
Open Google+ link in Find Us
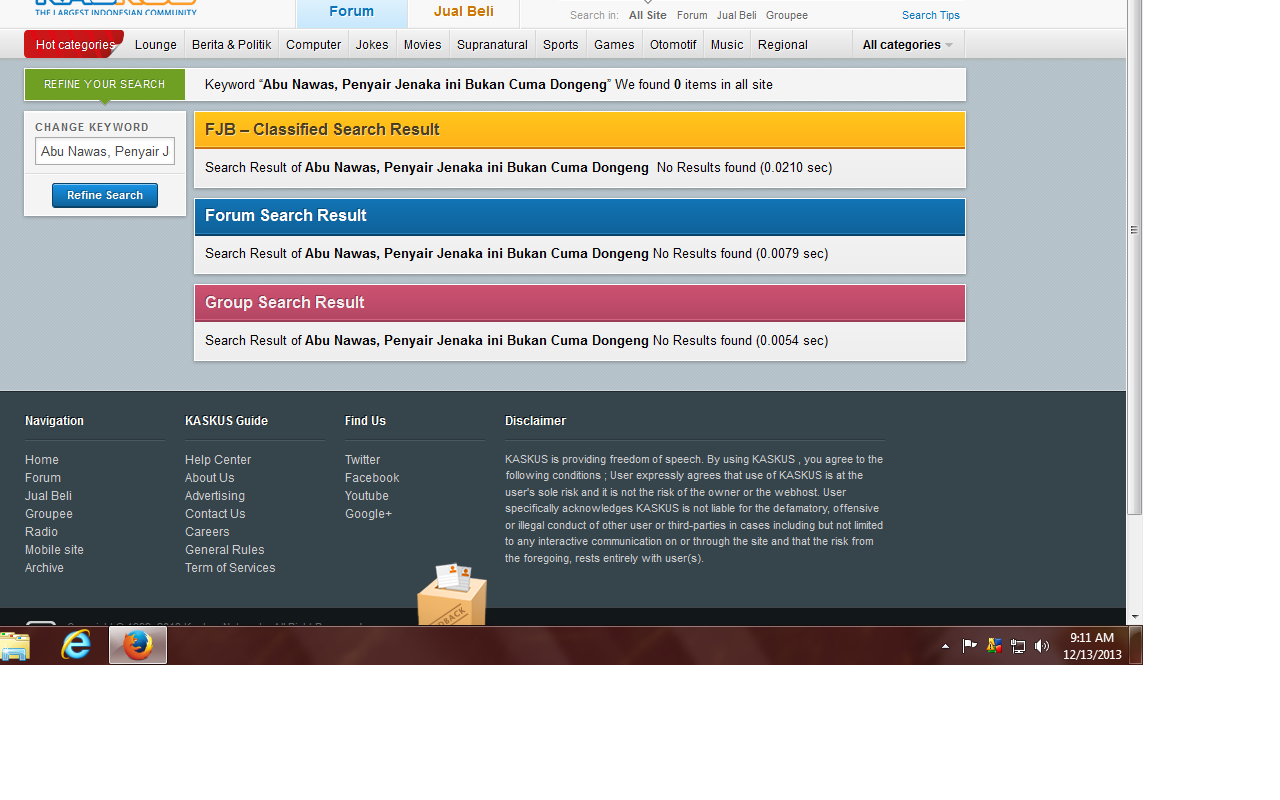369,514
